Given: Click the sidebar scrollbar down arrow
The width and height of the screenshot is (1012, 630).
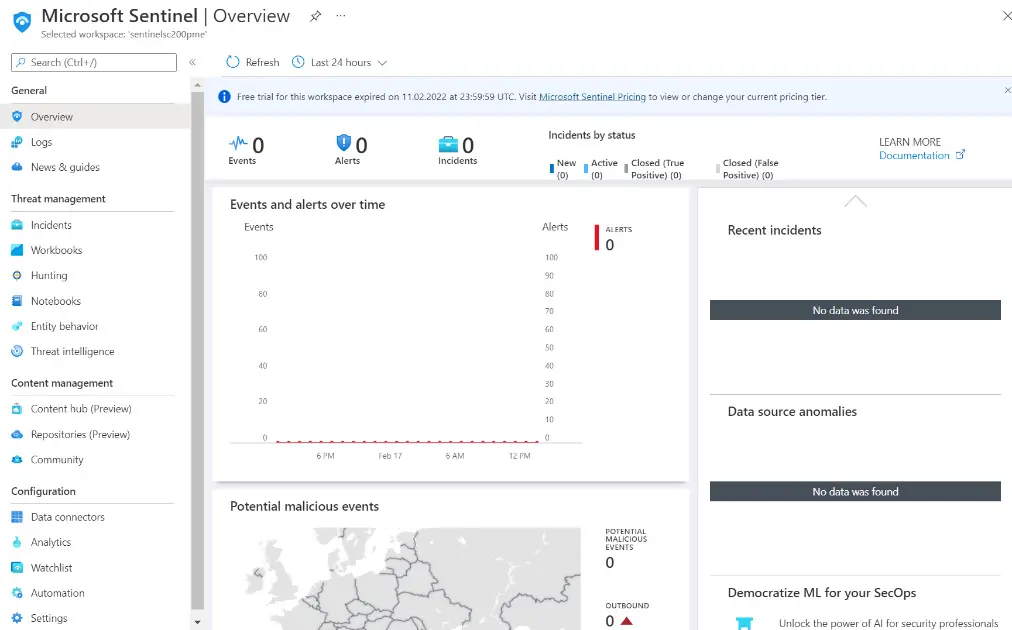Looking at the screenshot, I should point(197,622).
